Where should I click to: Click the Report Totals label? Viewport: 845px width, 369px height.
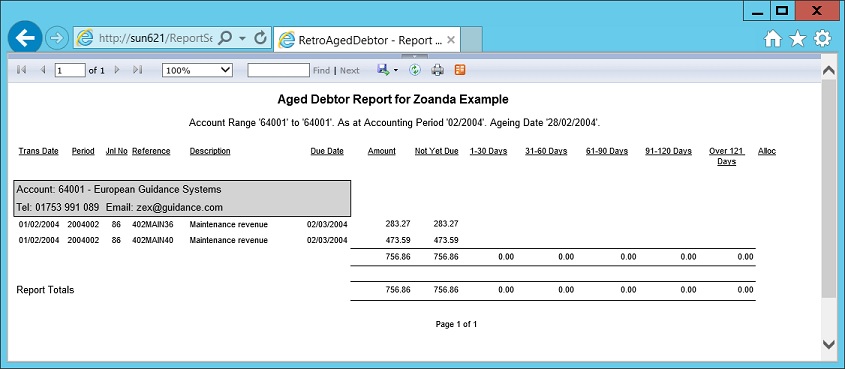[x=45, y=290]
